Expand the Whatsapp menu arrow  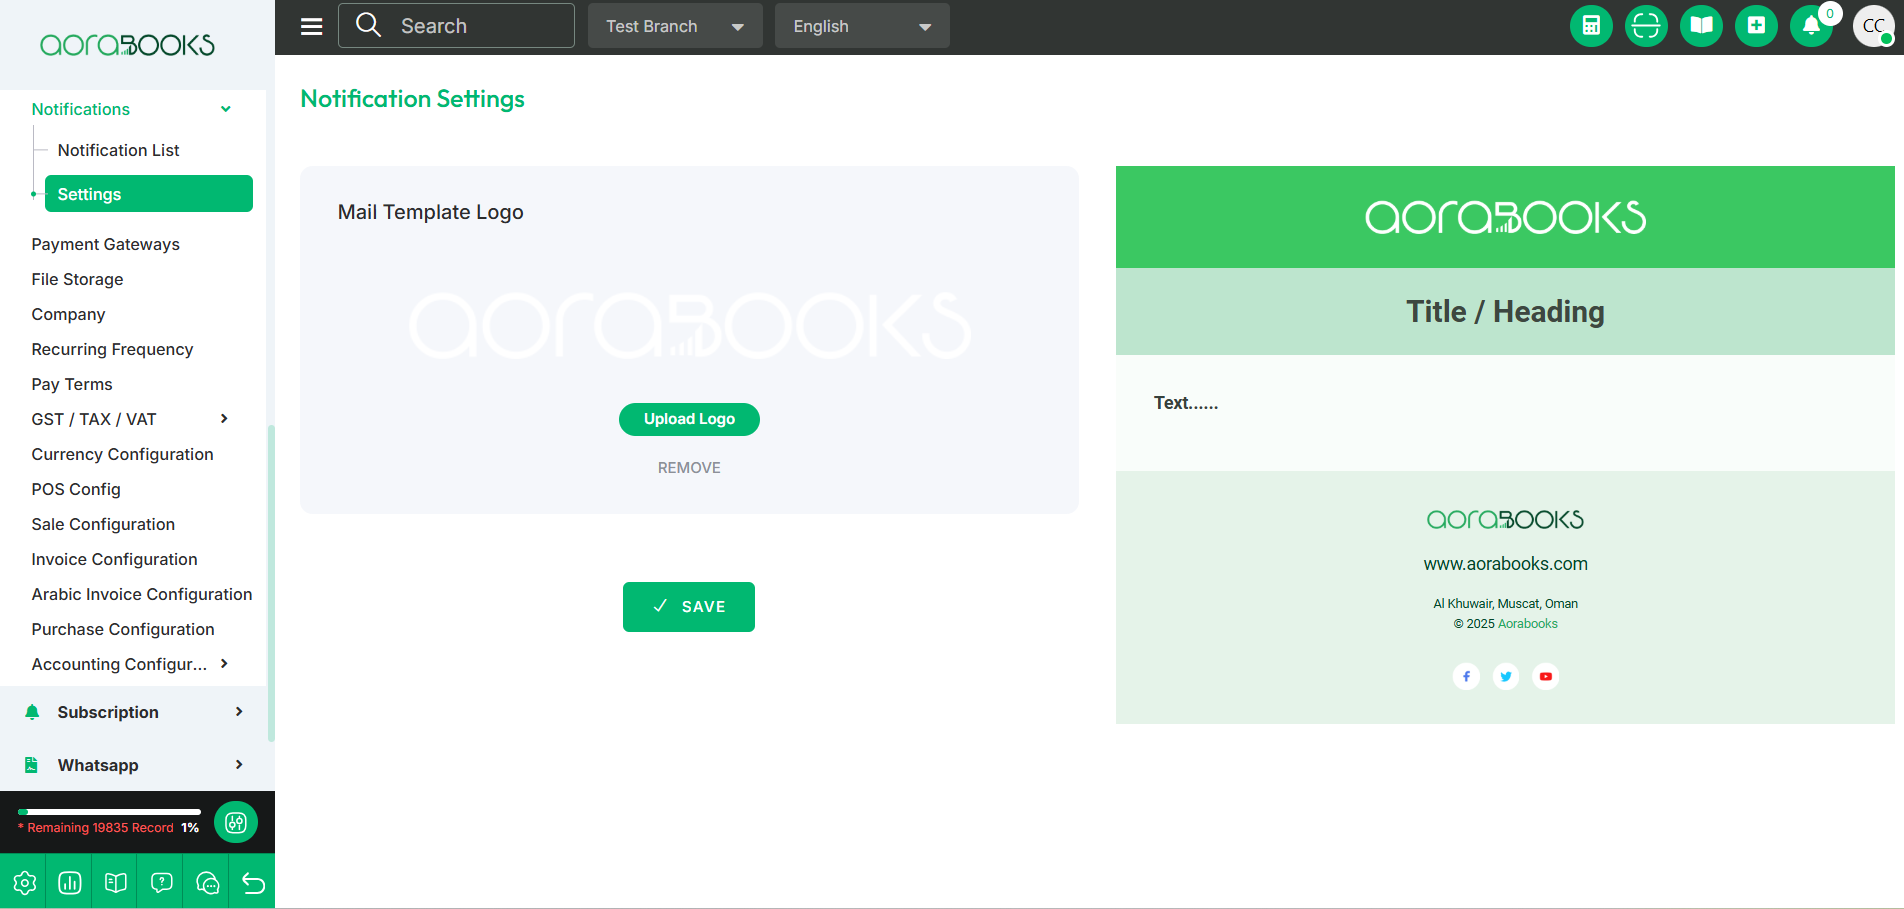pos(239,765)
